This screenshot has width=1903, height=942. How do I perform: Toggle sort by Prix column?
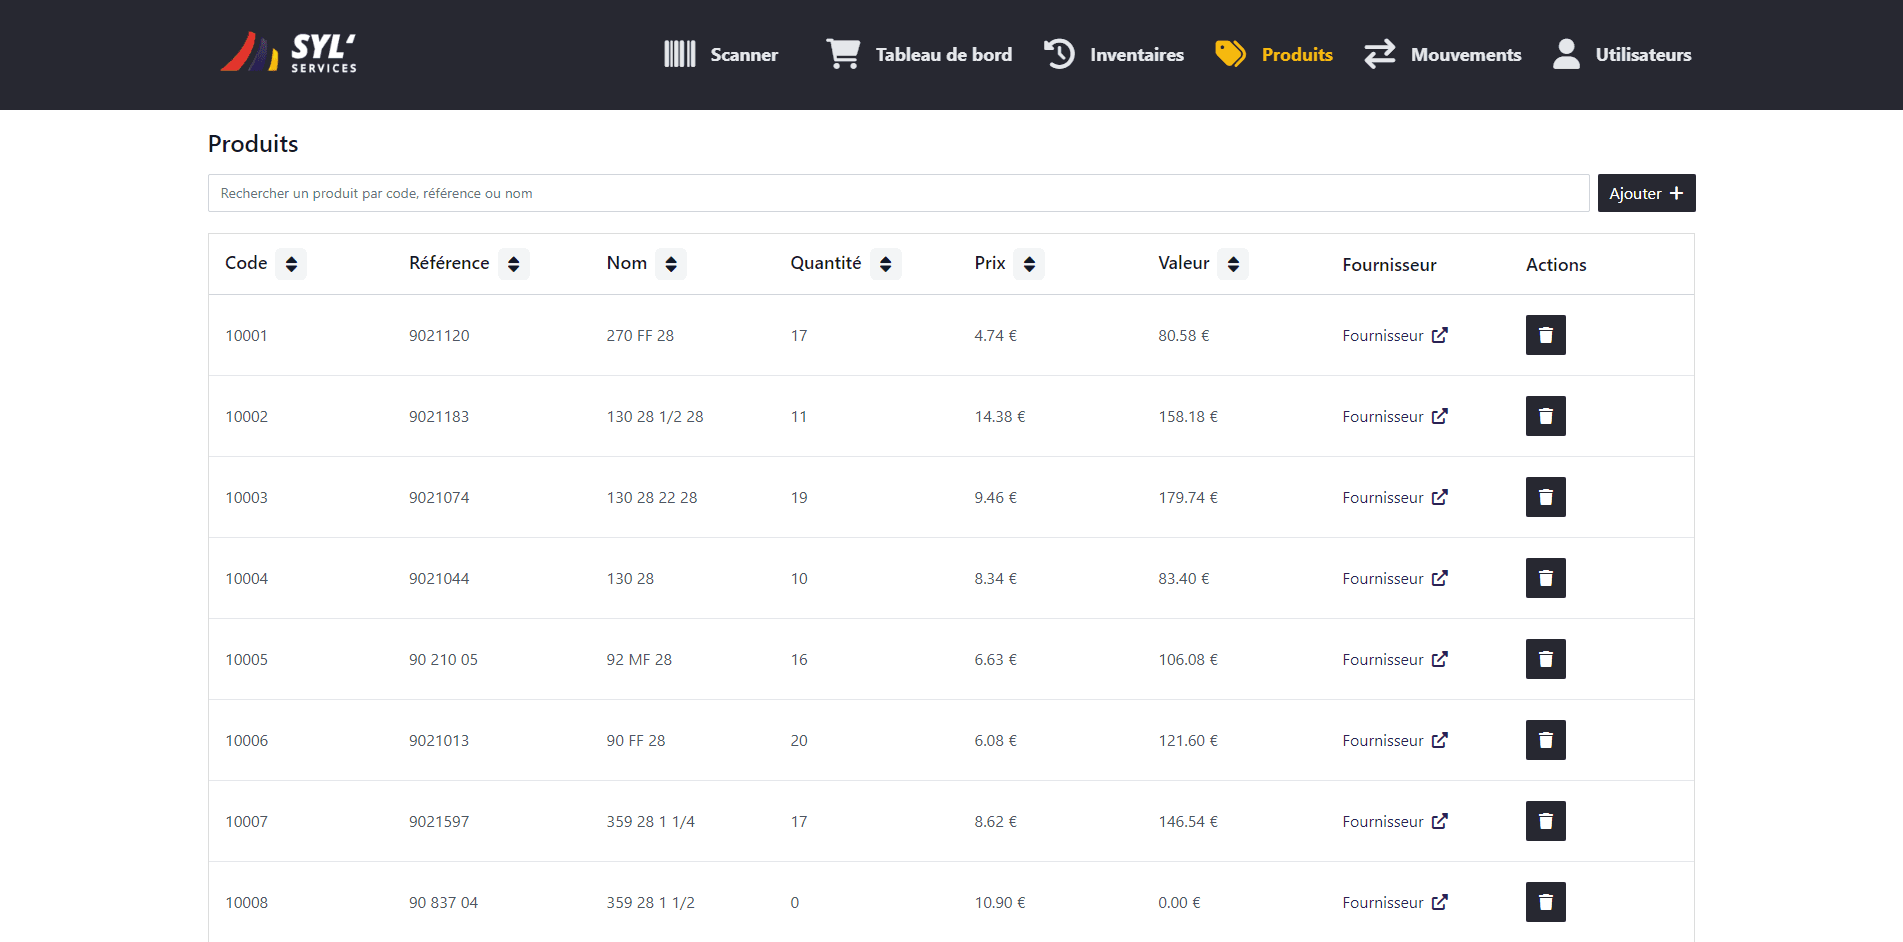coord(1029,264)
